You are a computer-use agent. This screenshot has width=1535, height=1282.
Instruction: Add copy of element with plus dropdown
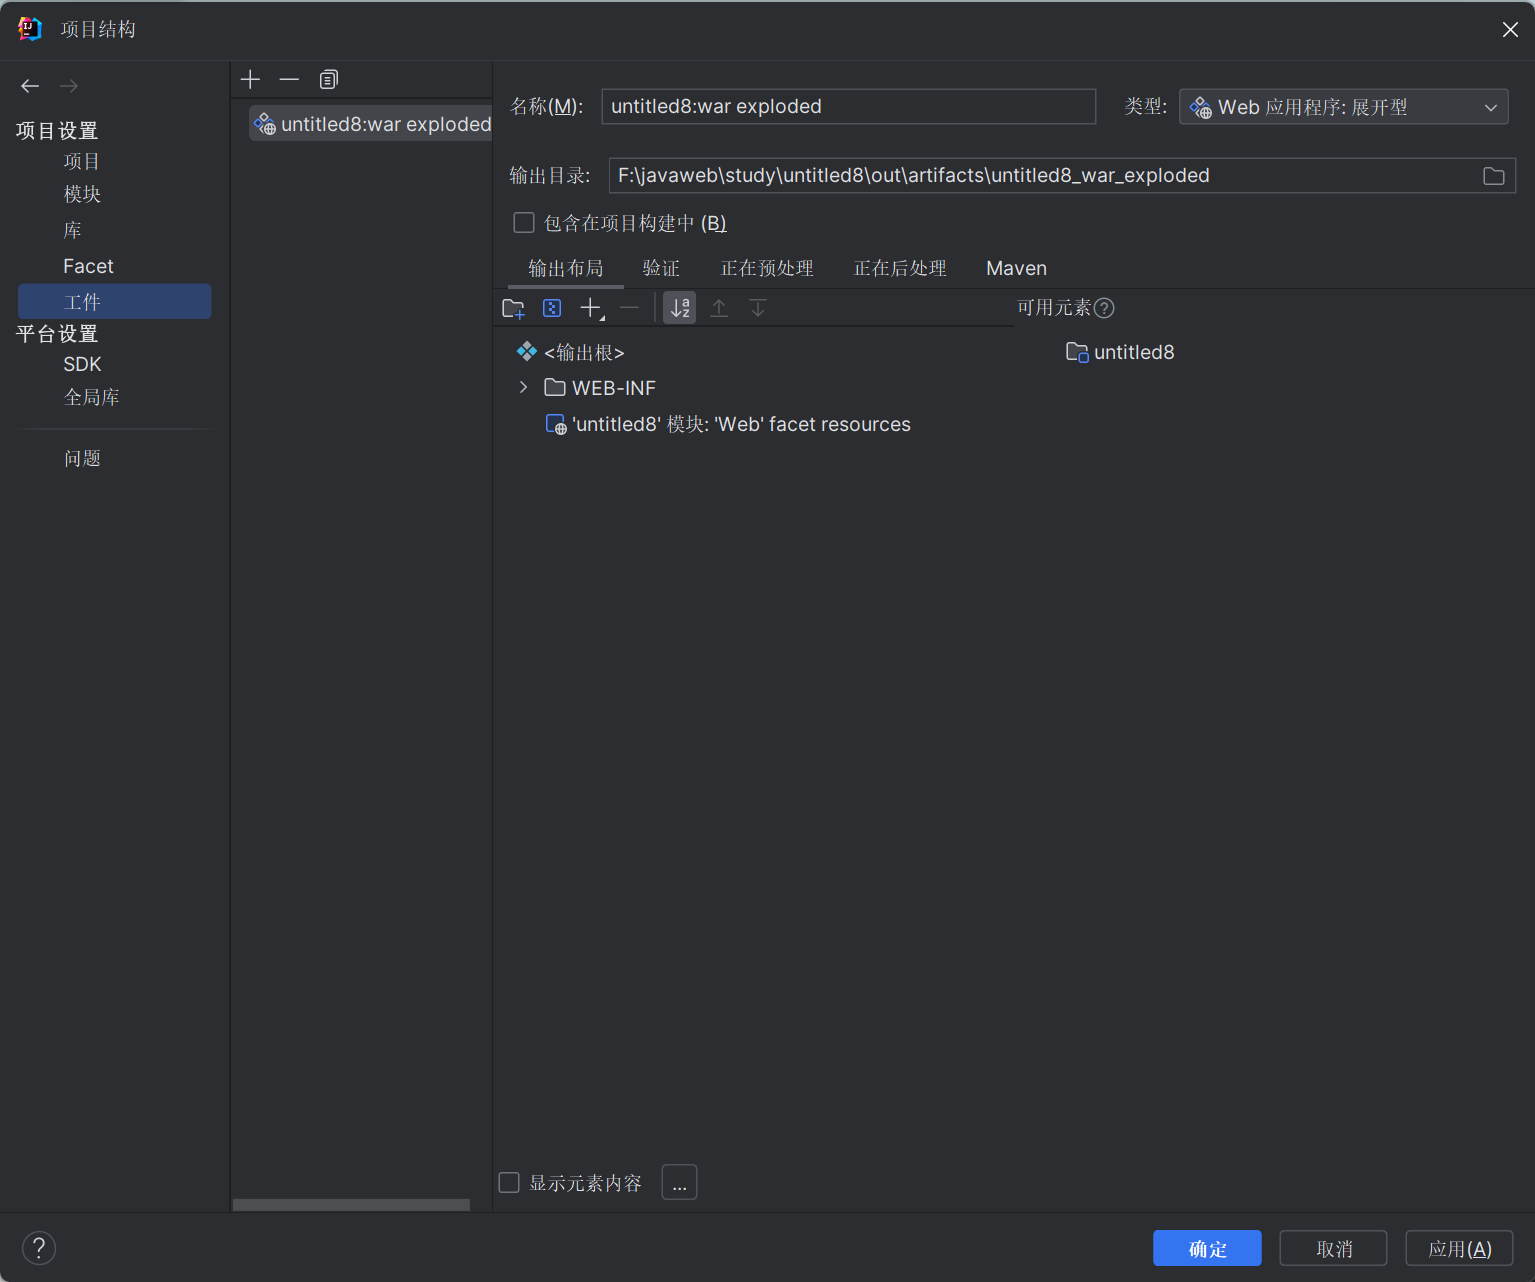592,308
